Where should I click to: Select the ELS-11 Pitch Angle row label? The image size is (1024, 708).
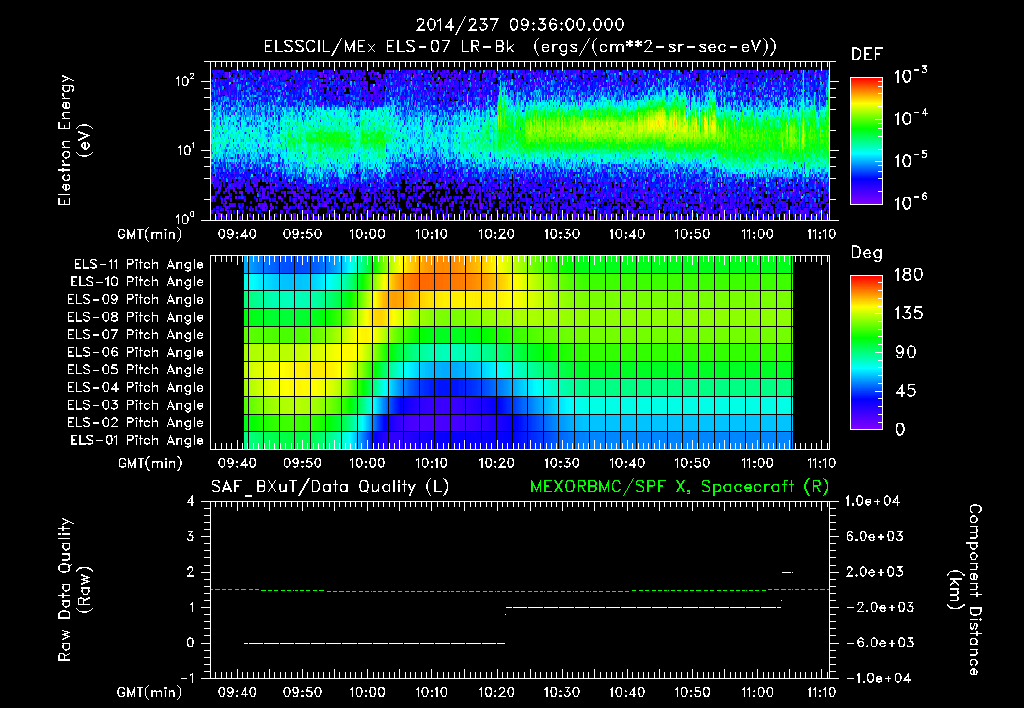(138, 265)
